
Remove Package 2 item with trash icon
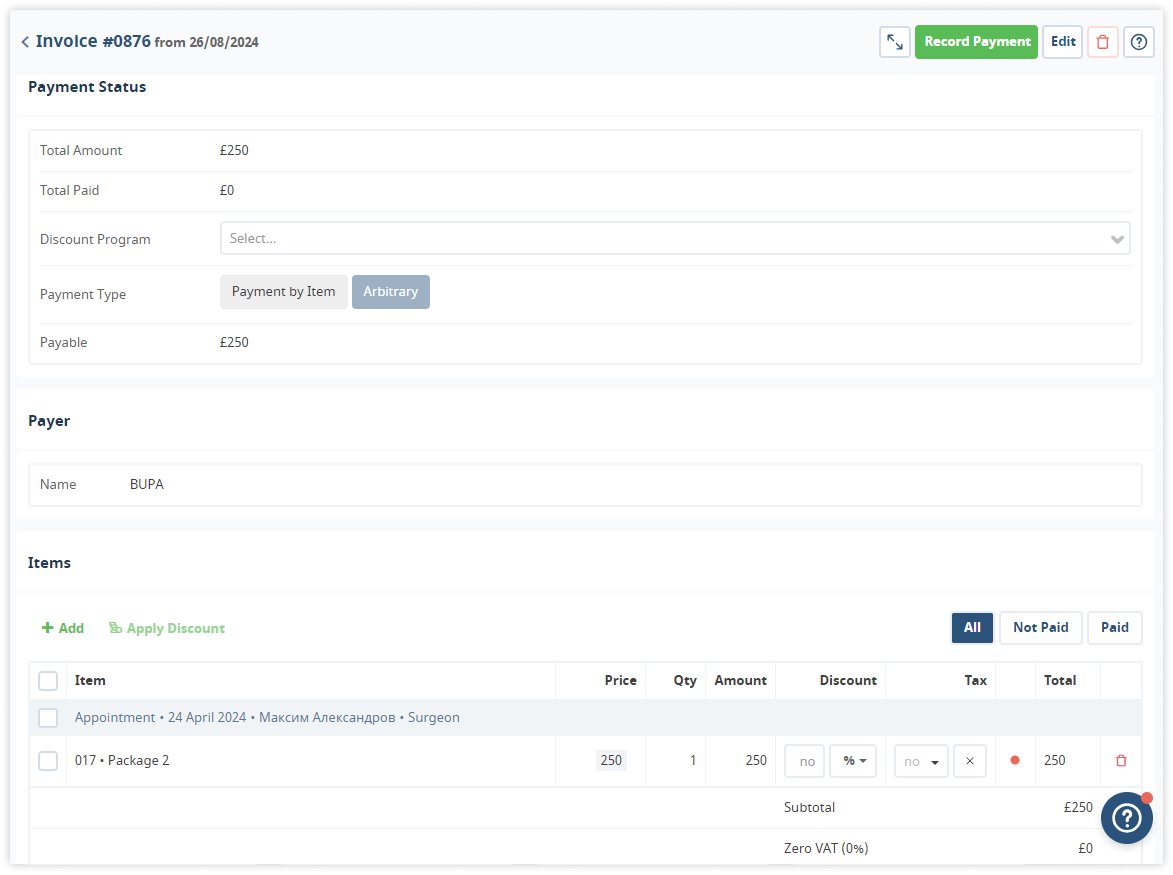coord(1121,761)
